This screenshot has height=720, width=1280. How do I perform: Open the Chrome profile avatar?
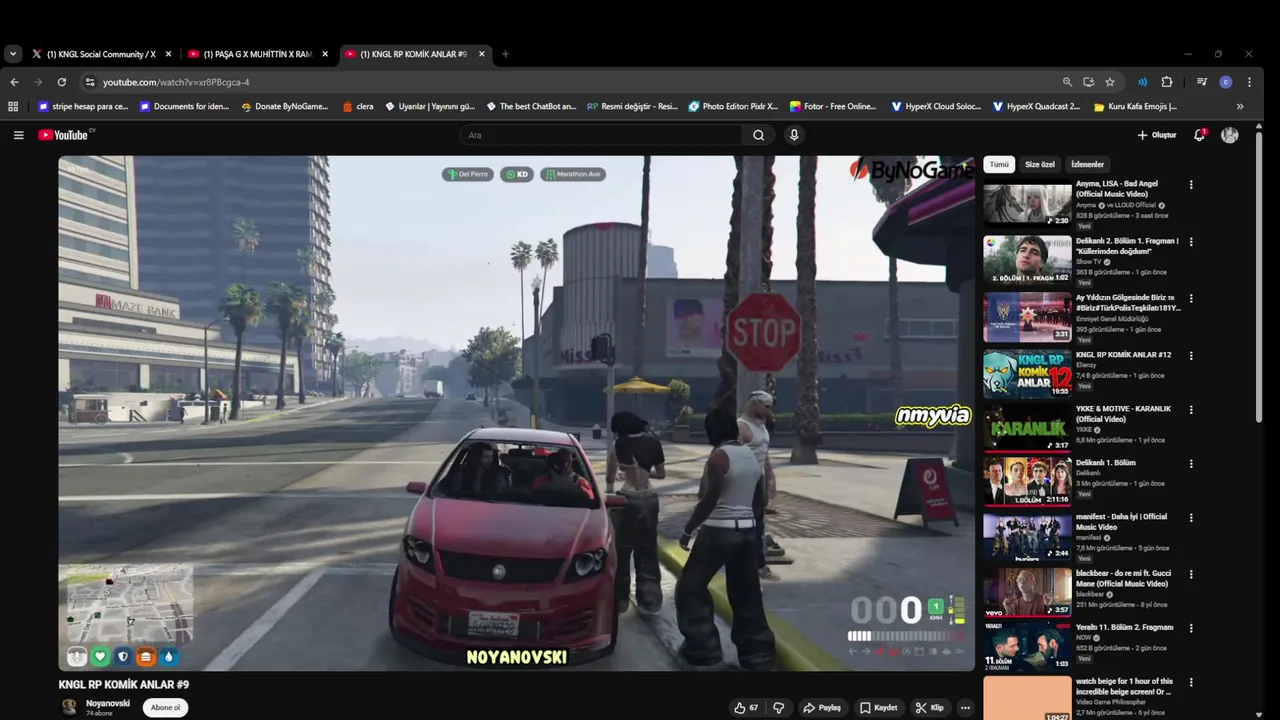coord(1225,82)
